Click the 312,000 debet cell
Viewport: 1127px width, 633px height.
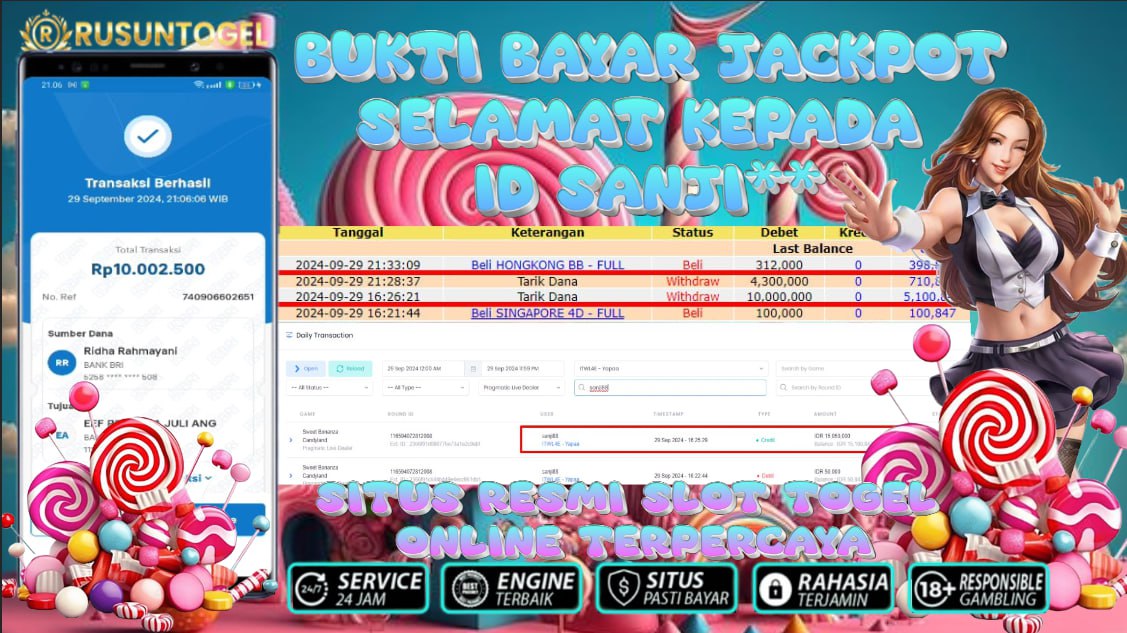(779, 264)
